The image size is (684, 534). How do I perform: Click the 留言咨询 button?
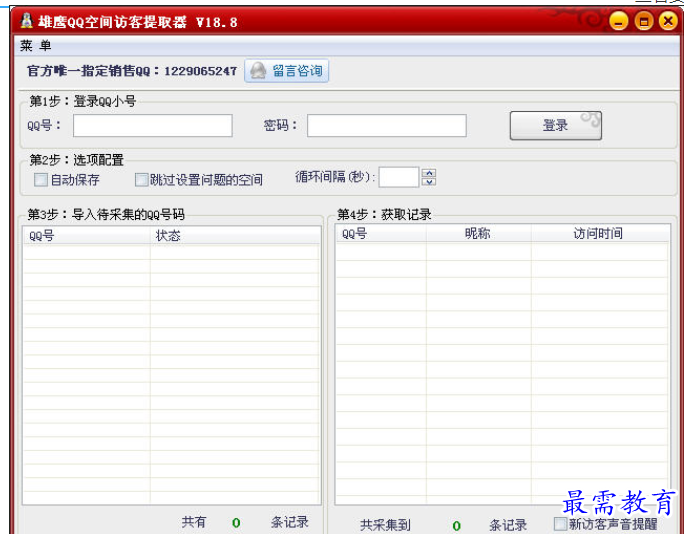(287, 71)
